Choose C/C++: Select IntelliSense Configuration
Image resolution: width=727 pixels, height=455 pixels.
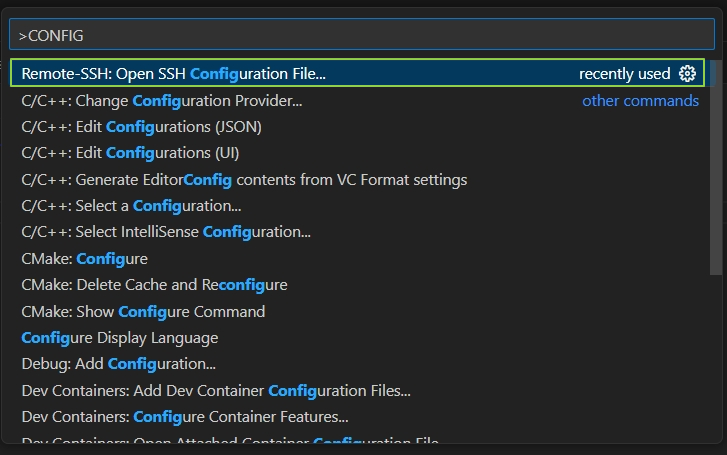357,232
